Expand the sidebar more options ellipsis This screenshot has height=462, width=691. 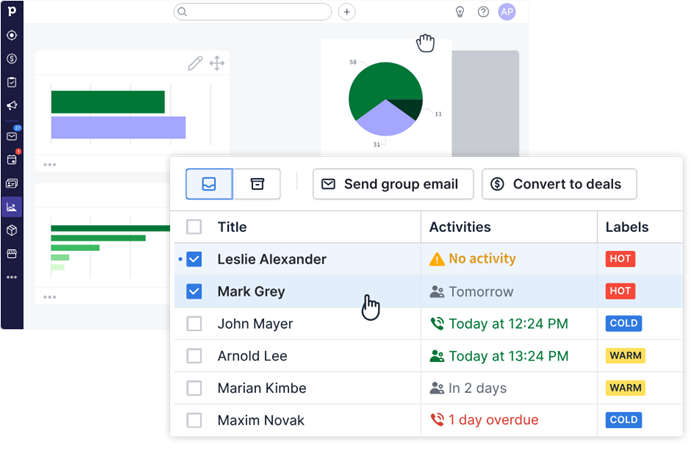(12, 277)
